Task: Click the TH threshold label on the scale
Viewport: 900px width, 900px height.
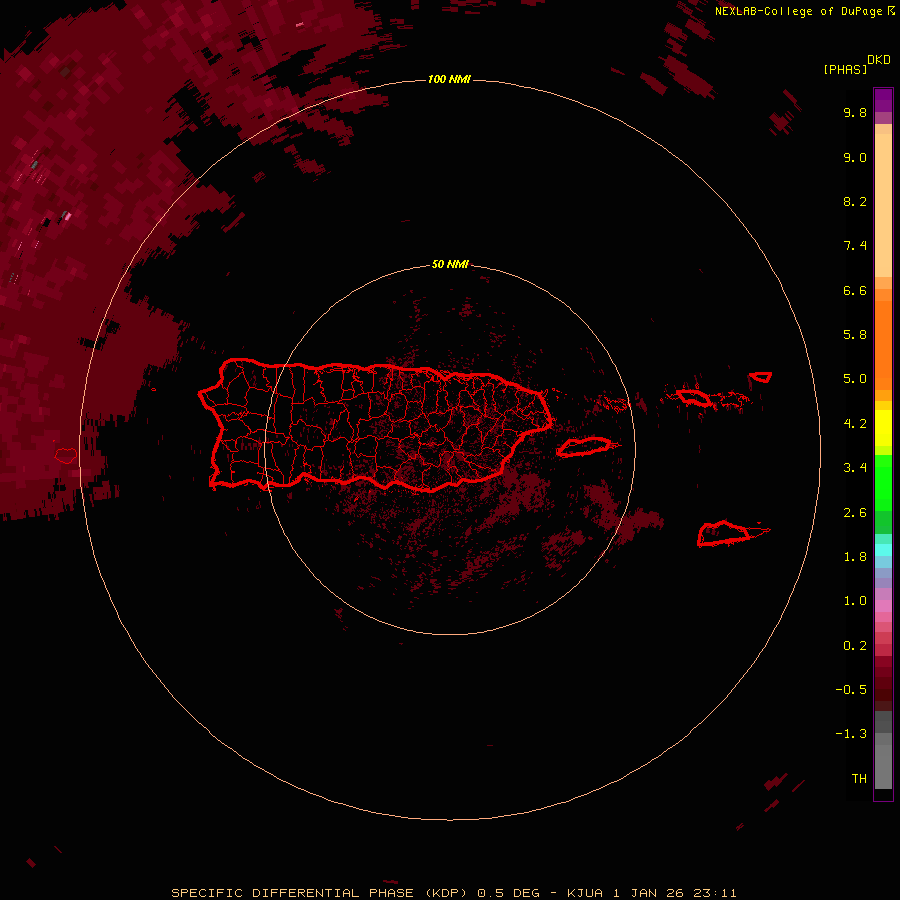Action: point(859,779)
